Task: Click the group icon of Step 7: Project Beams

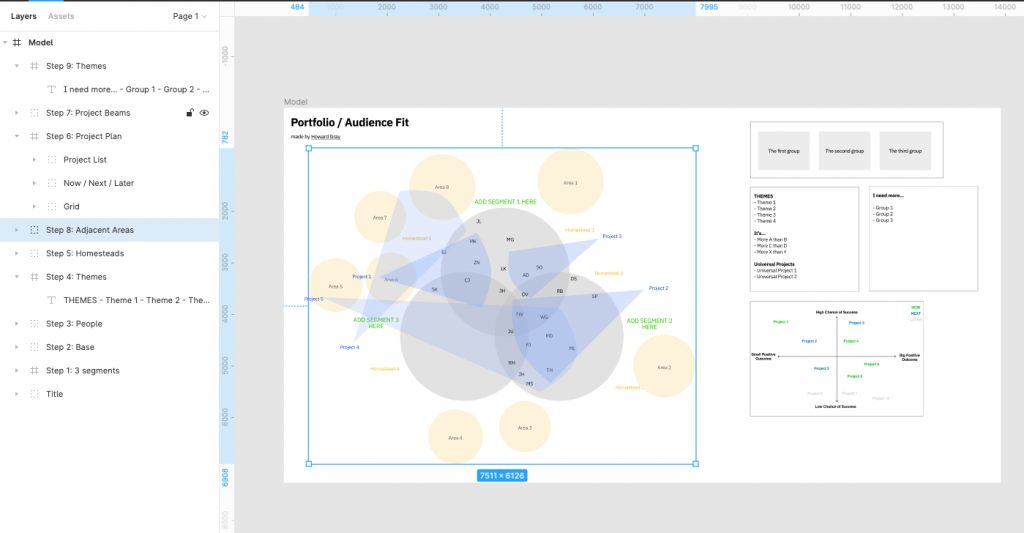Action: coord(35,113)
